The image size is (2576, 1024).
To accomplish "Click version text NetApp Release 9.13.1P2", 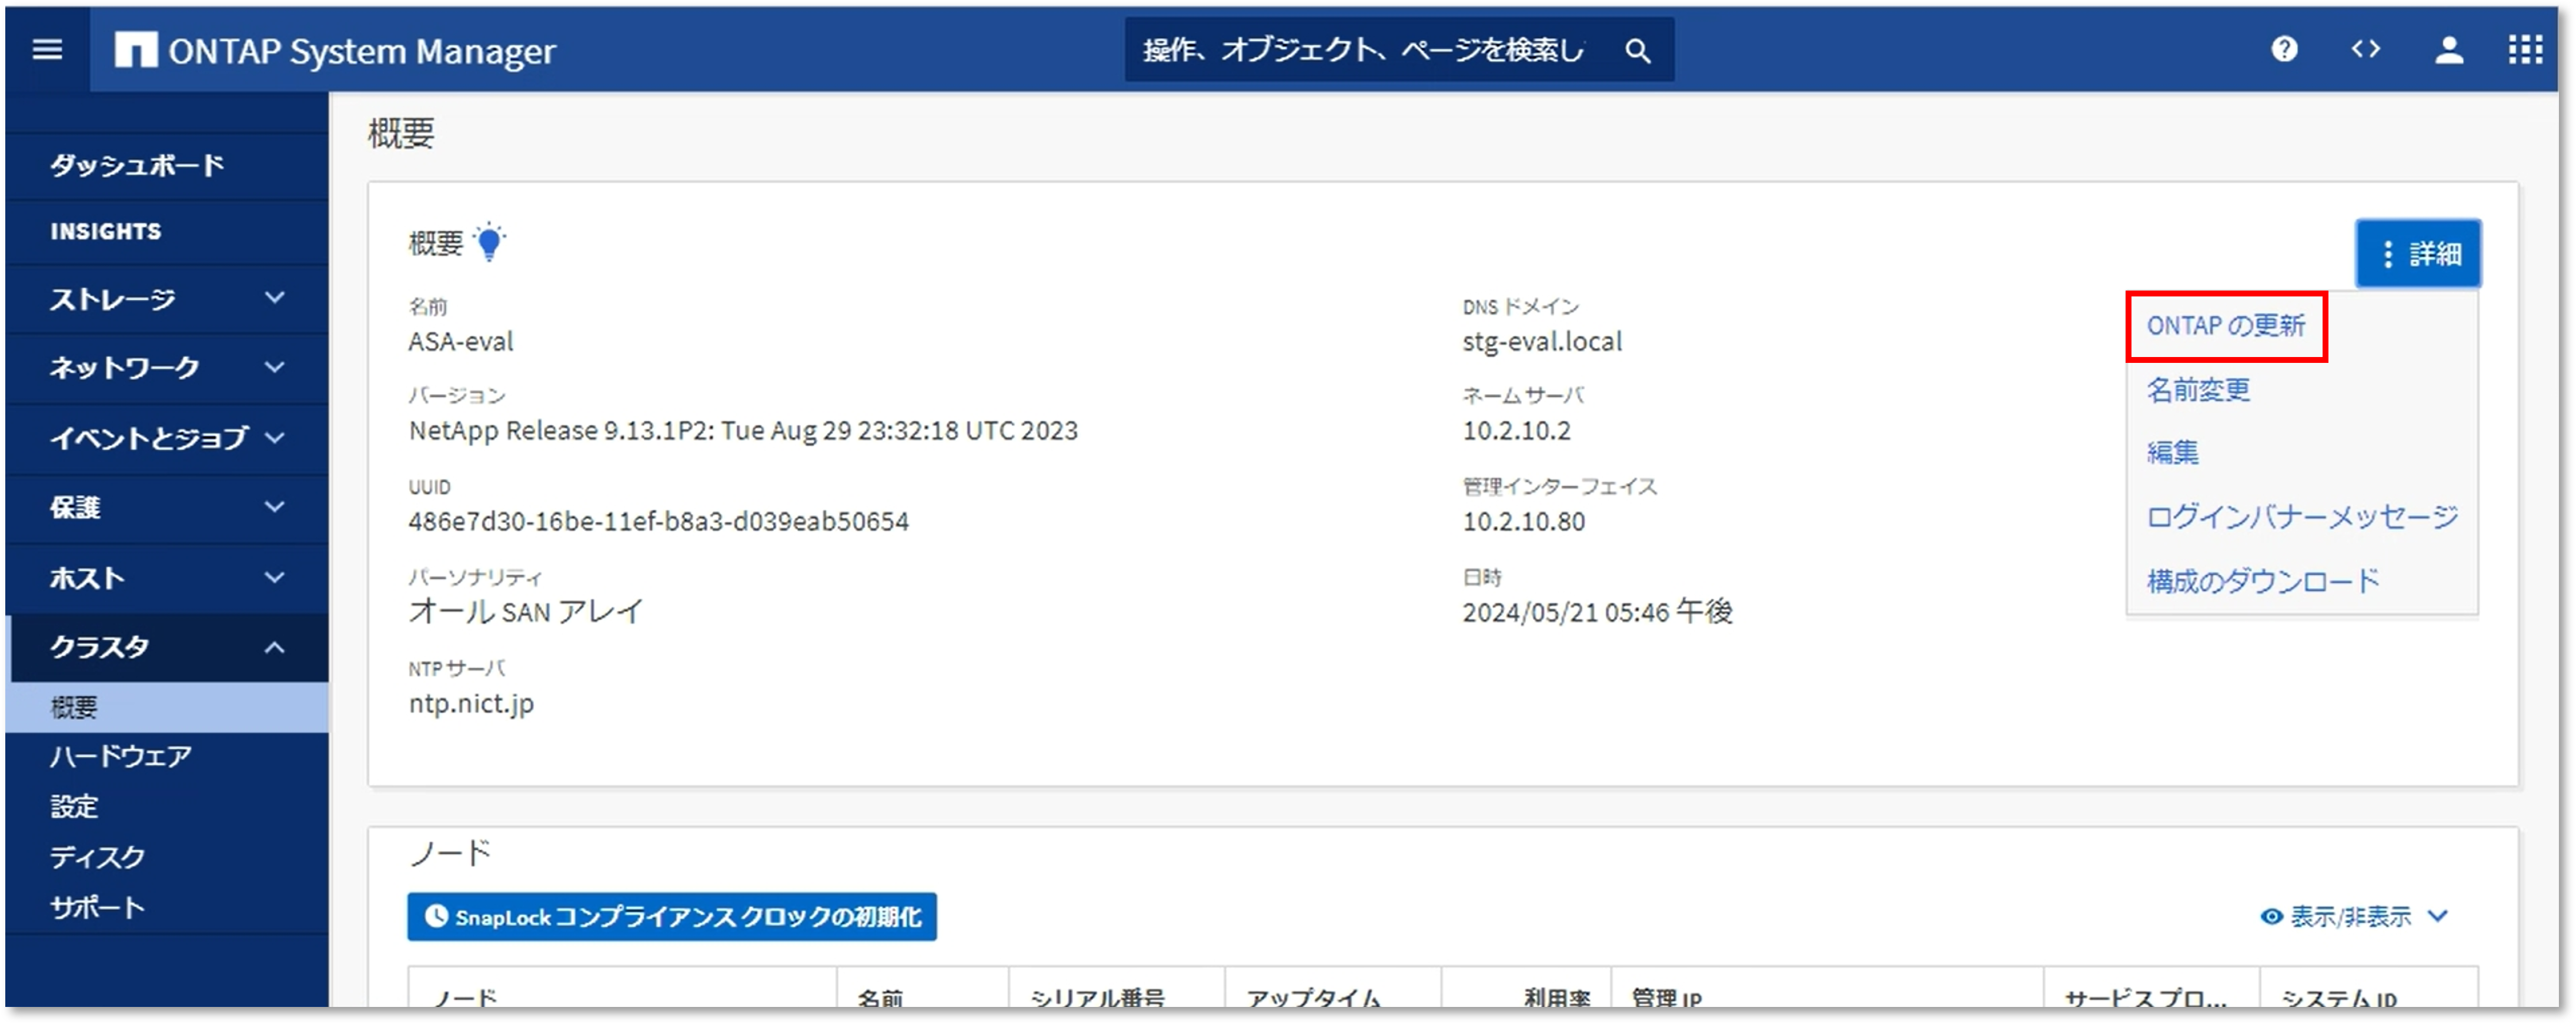I will click(743, 430).
